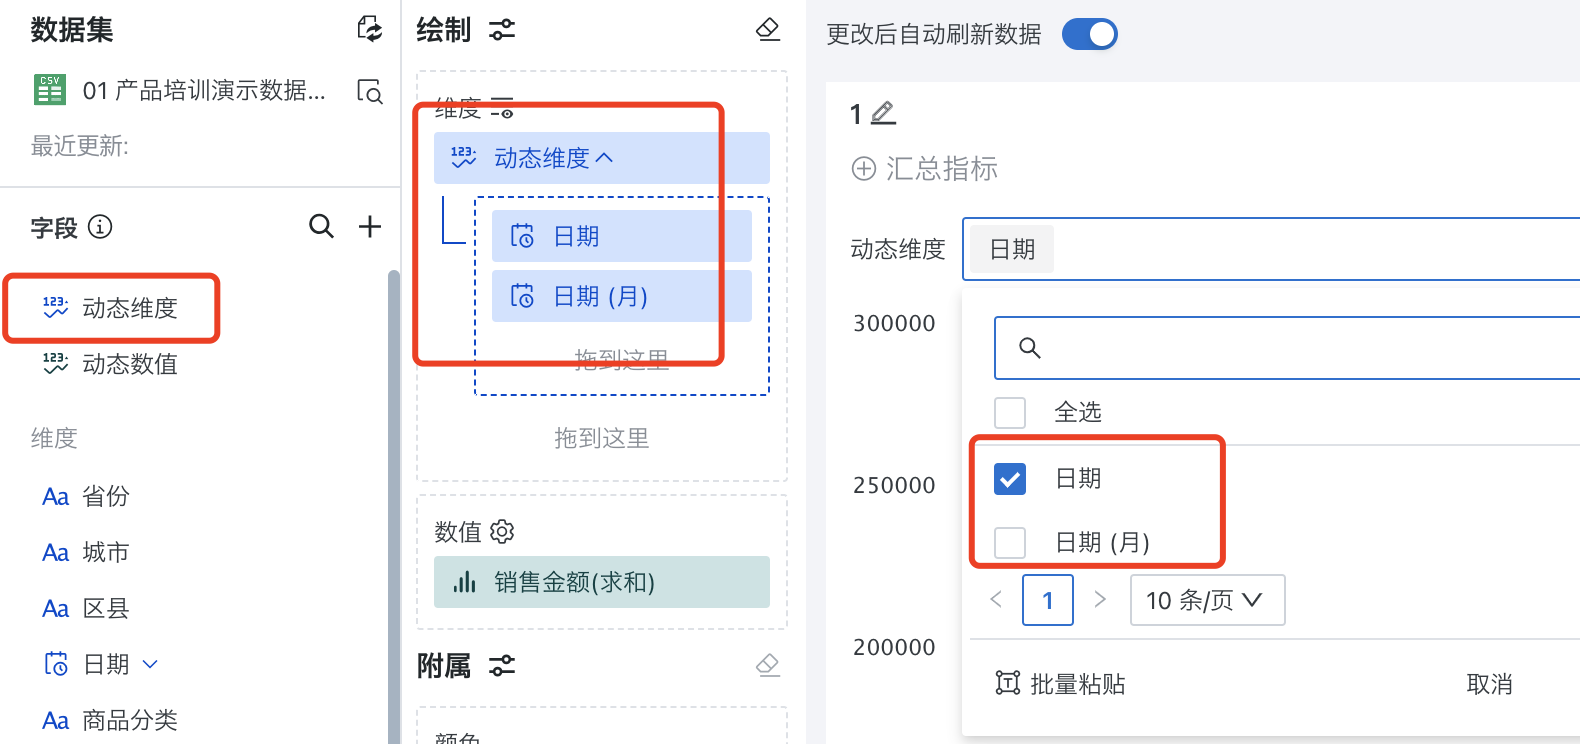Click the plus circle icon for 汇总指标

pyautogui.click(x=864, y=168)
